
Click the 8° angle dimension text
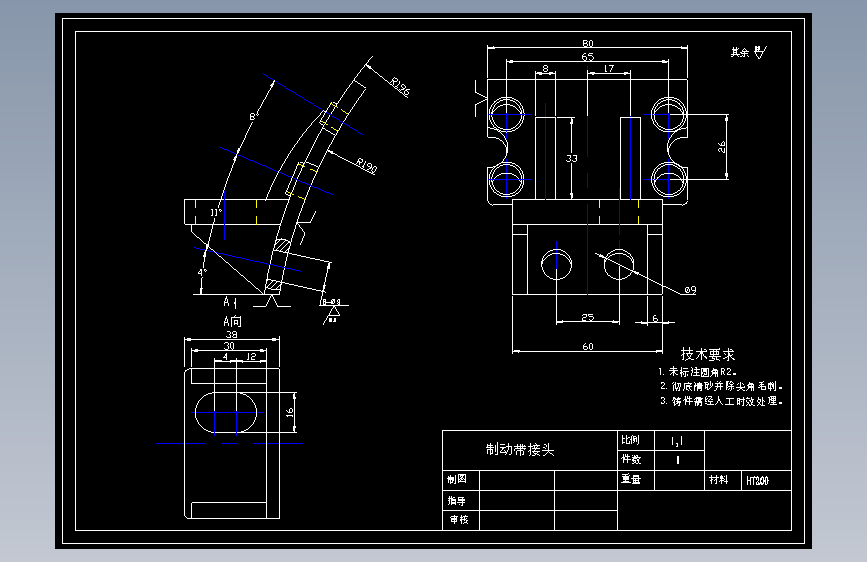pos(254,116)
